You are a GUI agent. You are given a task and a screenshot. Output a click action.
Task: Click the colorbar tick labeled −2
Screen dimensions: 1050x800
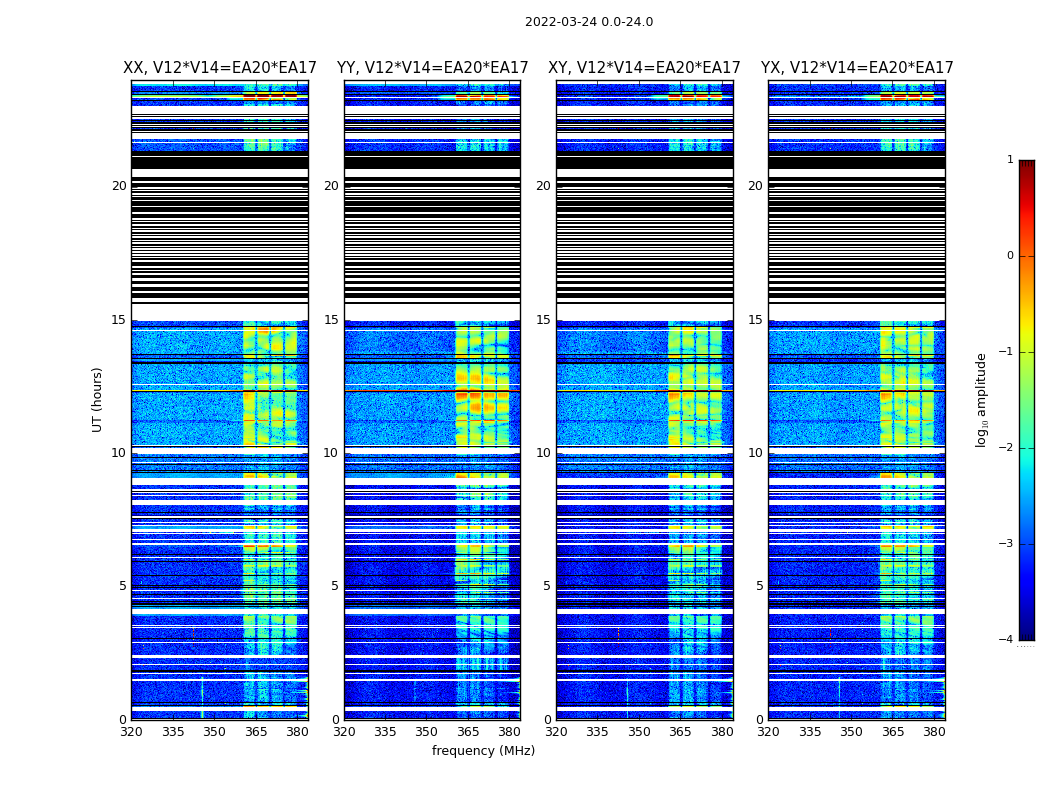(1006, 447)
